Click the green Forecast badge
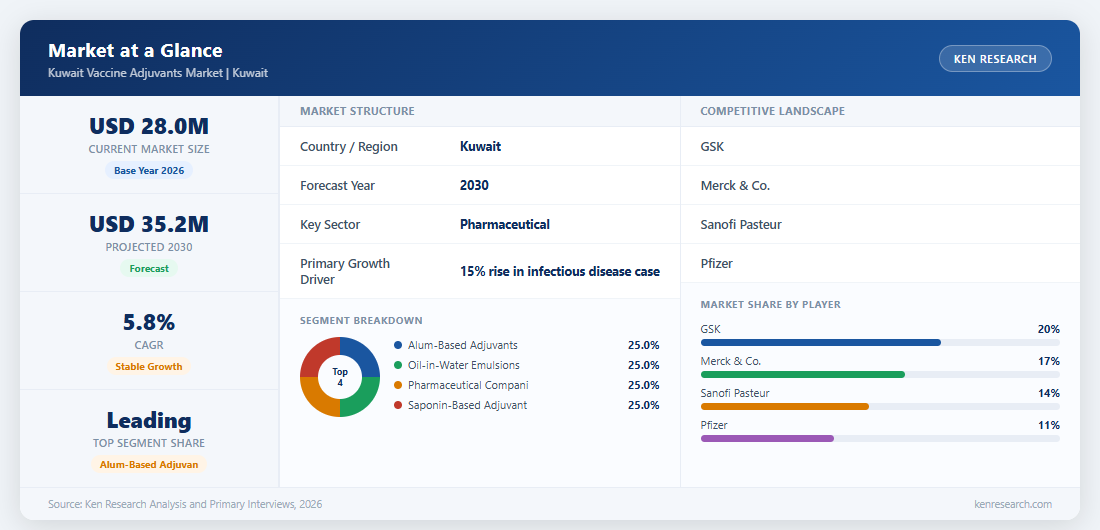The width and height of the screenshot is (1100, 530). tap(149, 268)
